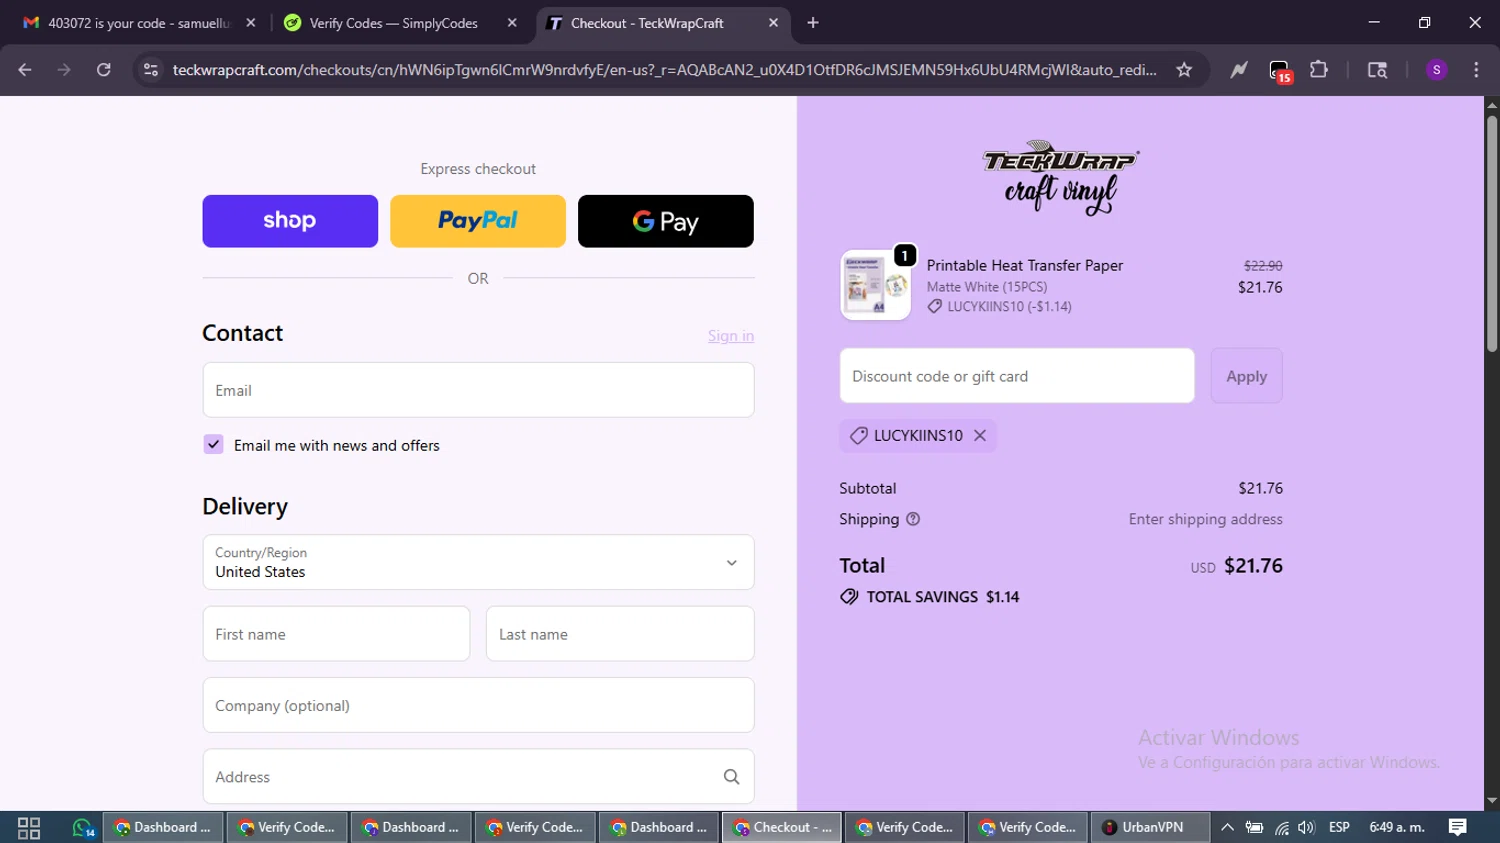Close the Gmail 403072 code tab

pyautogui.click(x=250, y=23)
